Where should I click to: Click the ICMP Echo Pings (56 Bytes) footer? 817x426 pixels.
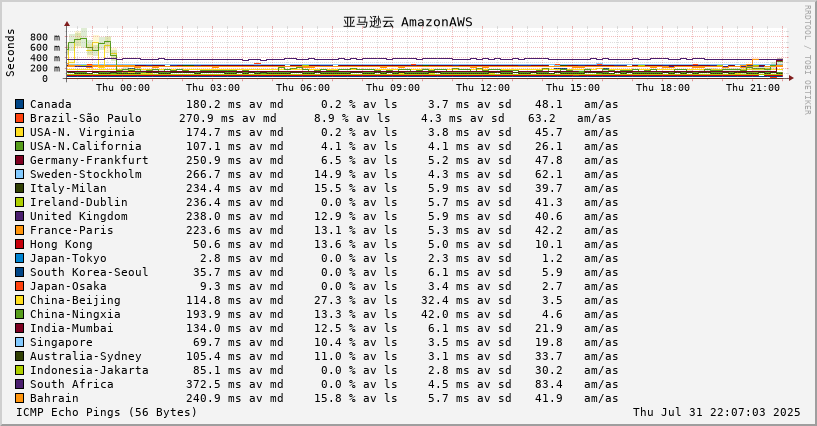[x=107, y=412]
